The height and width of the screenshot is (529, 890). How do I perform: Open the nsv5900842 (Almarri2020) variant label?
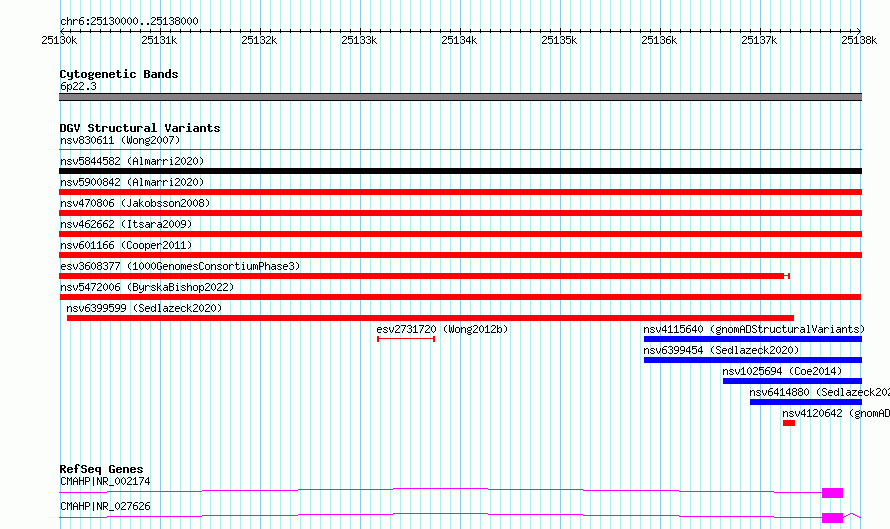click(132, 182)
